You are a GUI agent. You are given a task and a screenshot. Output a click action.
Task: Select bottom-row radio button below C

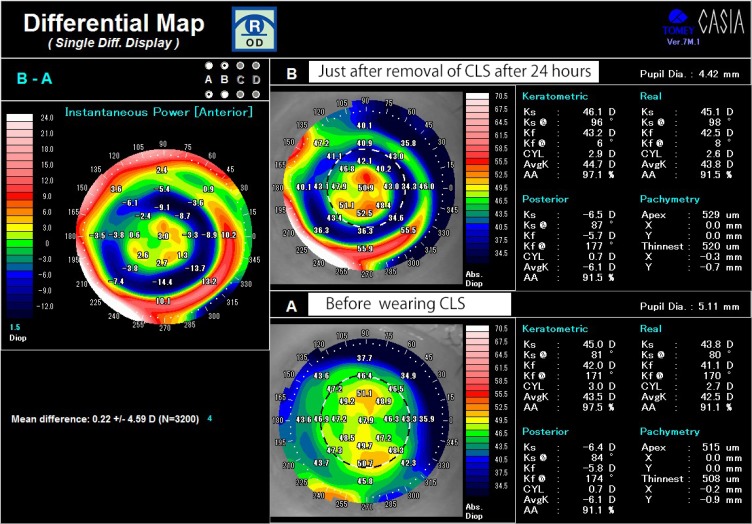pos(240,94)
